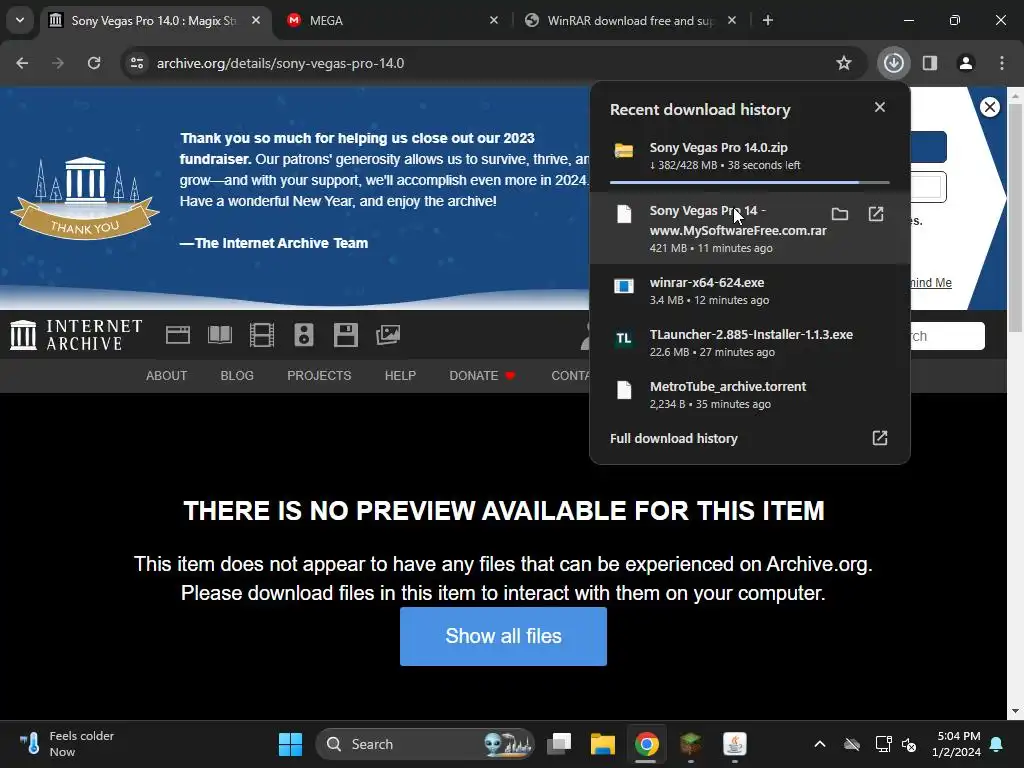Viewport: 1024px width, 768px height.
Task: Open DONATE menu item
Action: coord(482,376)
